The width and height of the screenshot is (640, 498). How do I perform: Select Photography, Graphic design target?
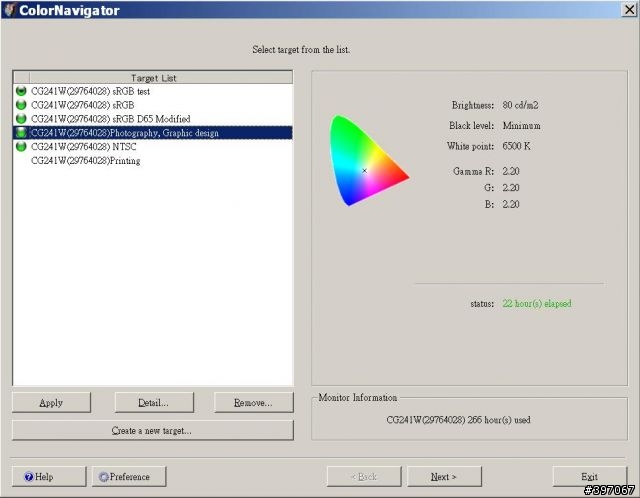(153, 133)
